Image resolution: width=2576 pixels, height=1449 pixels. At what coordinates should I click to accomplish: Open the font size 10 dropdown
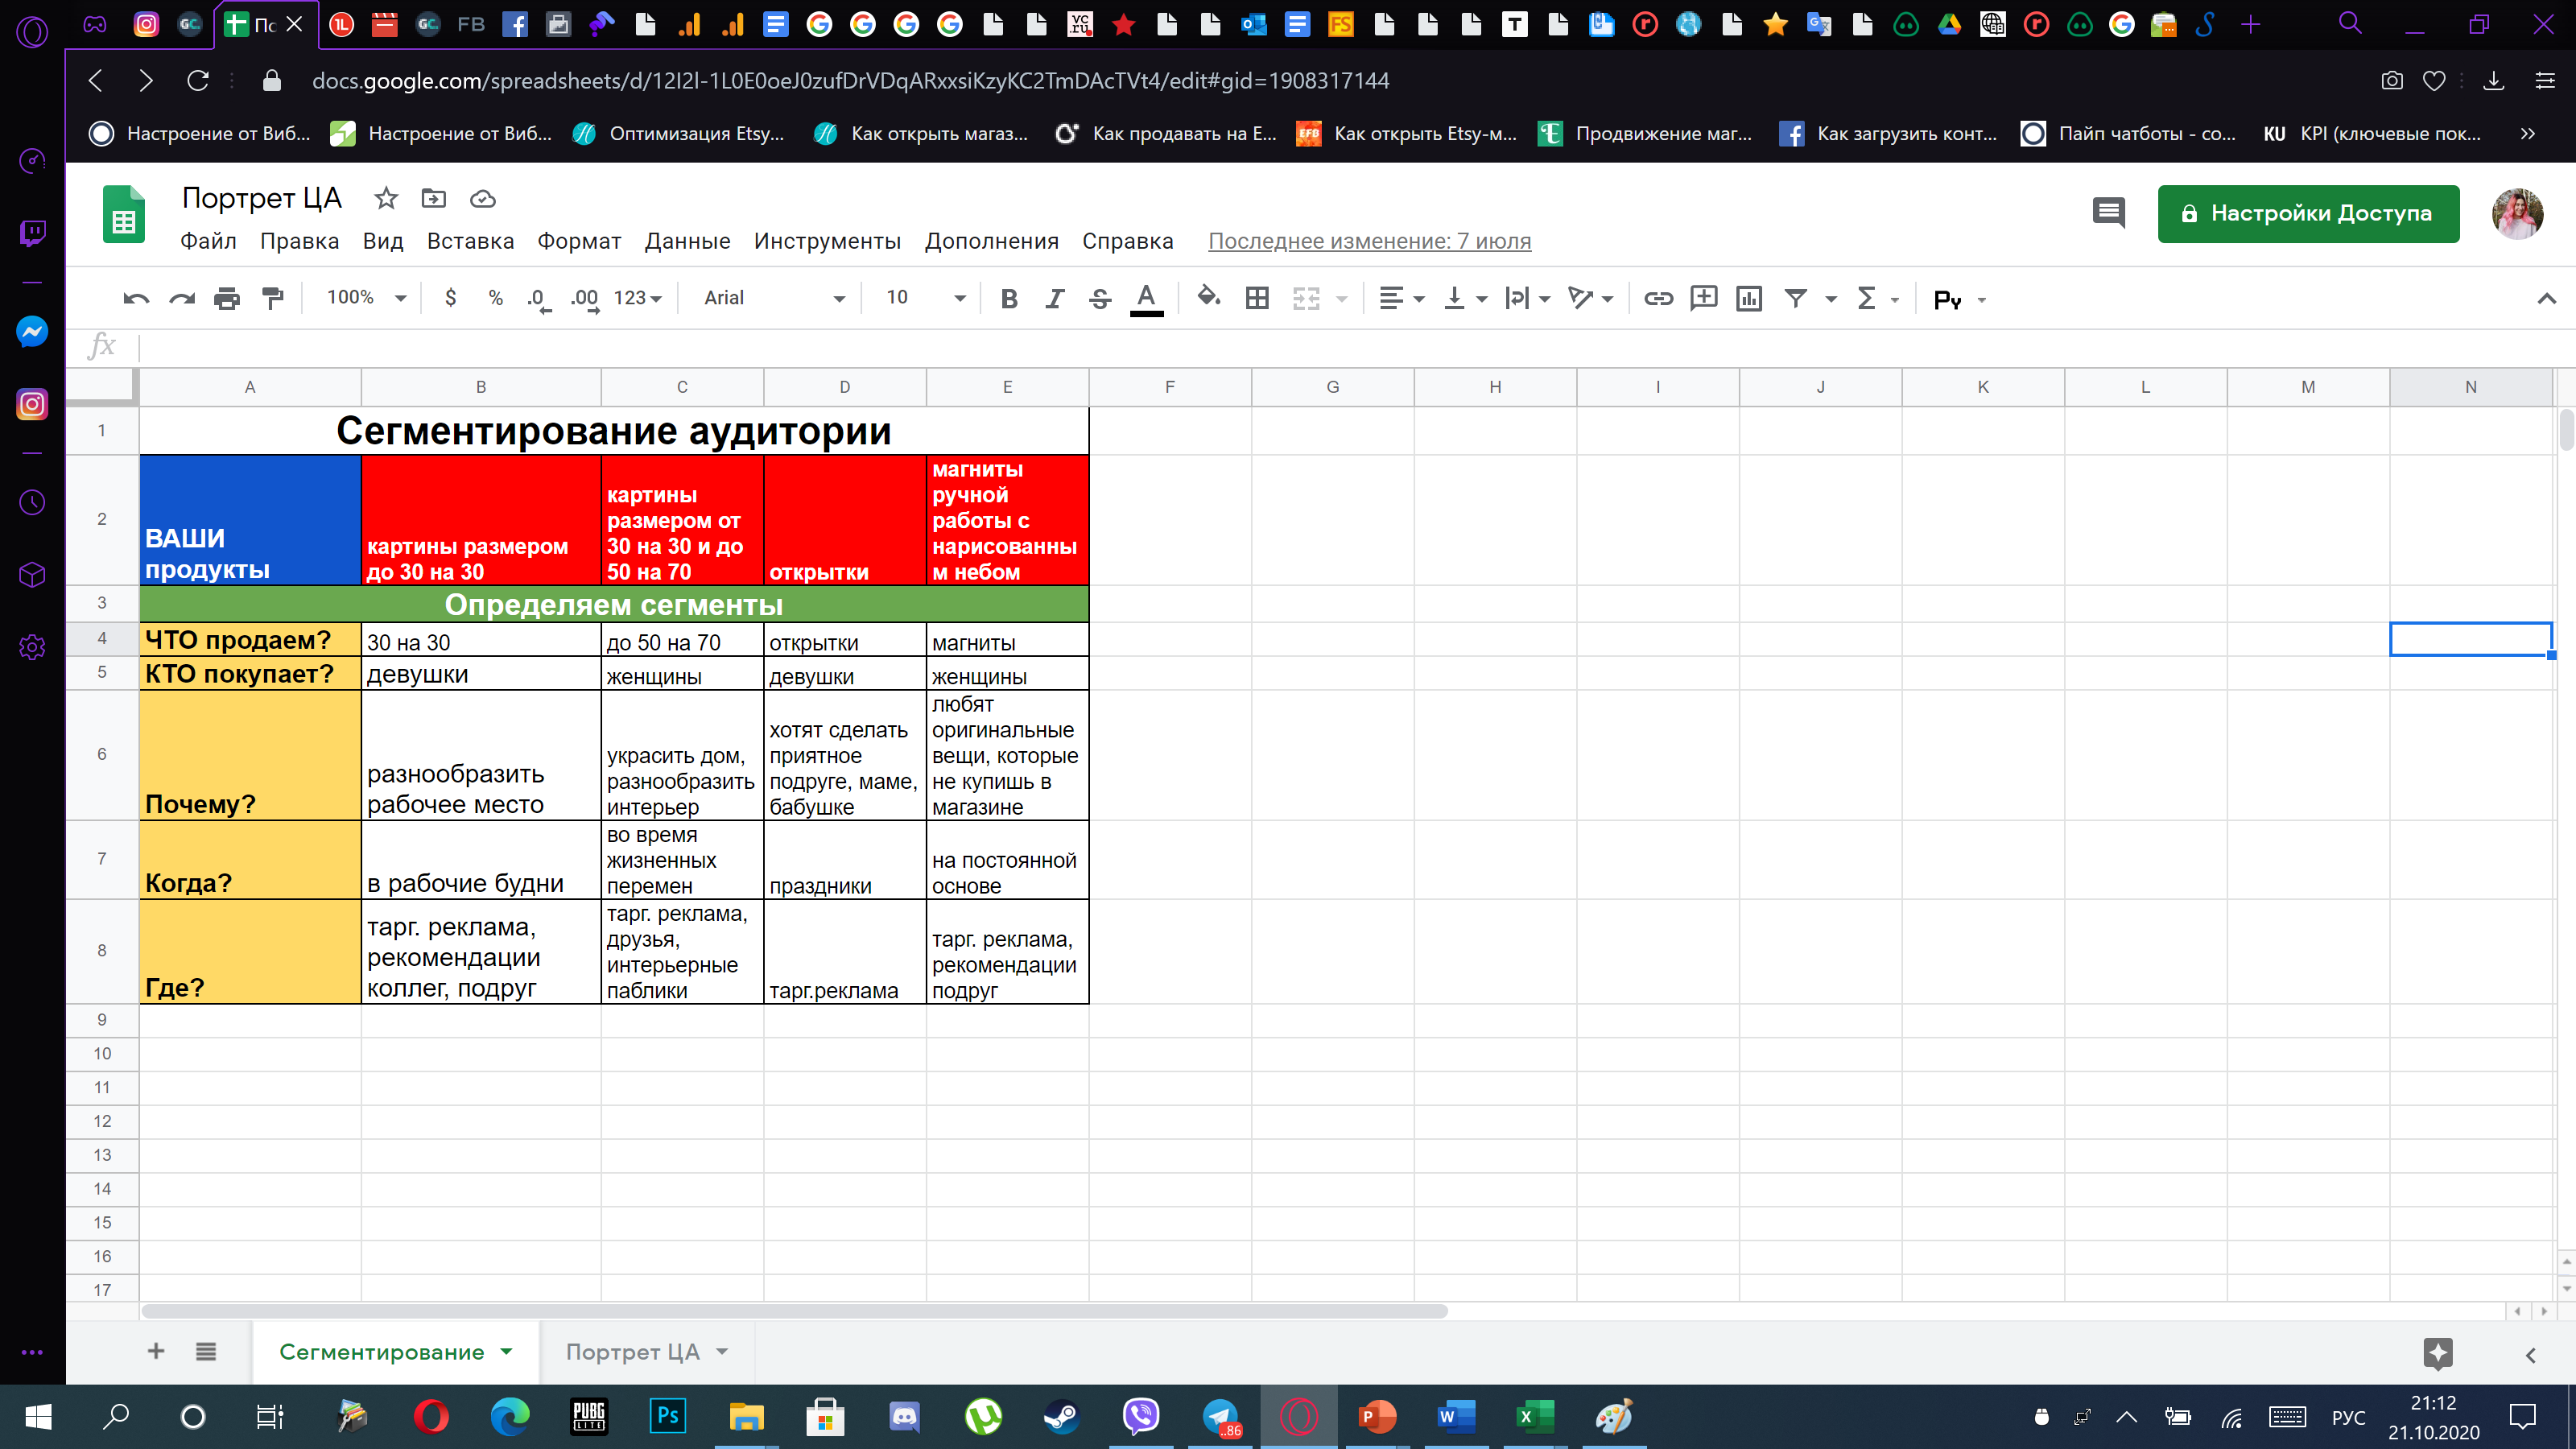point(926,298)
